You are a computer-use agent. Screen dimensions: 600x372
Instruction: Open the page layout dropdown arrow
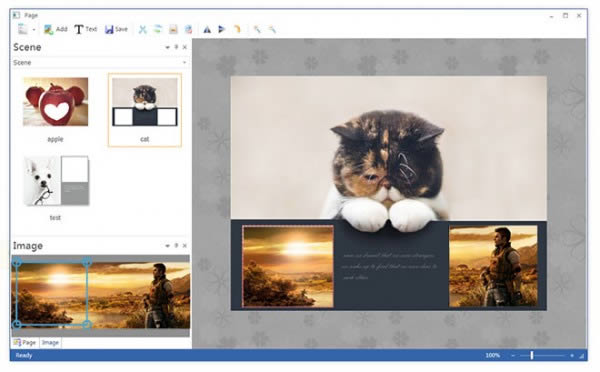34,29
